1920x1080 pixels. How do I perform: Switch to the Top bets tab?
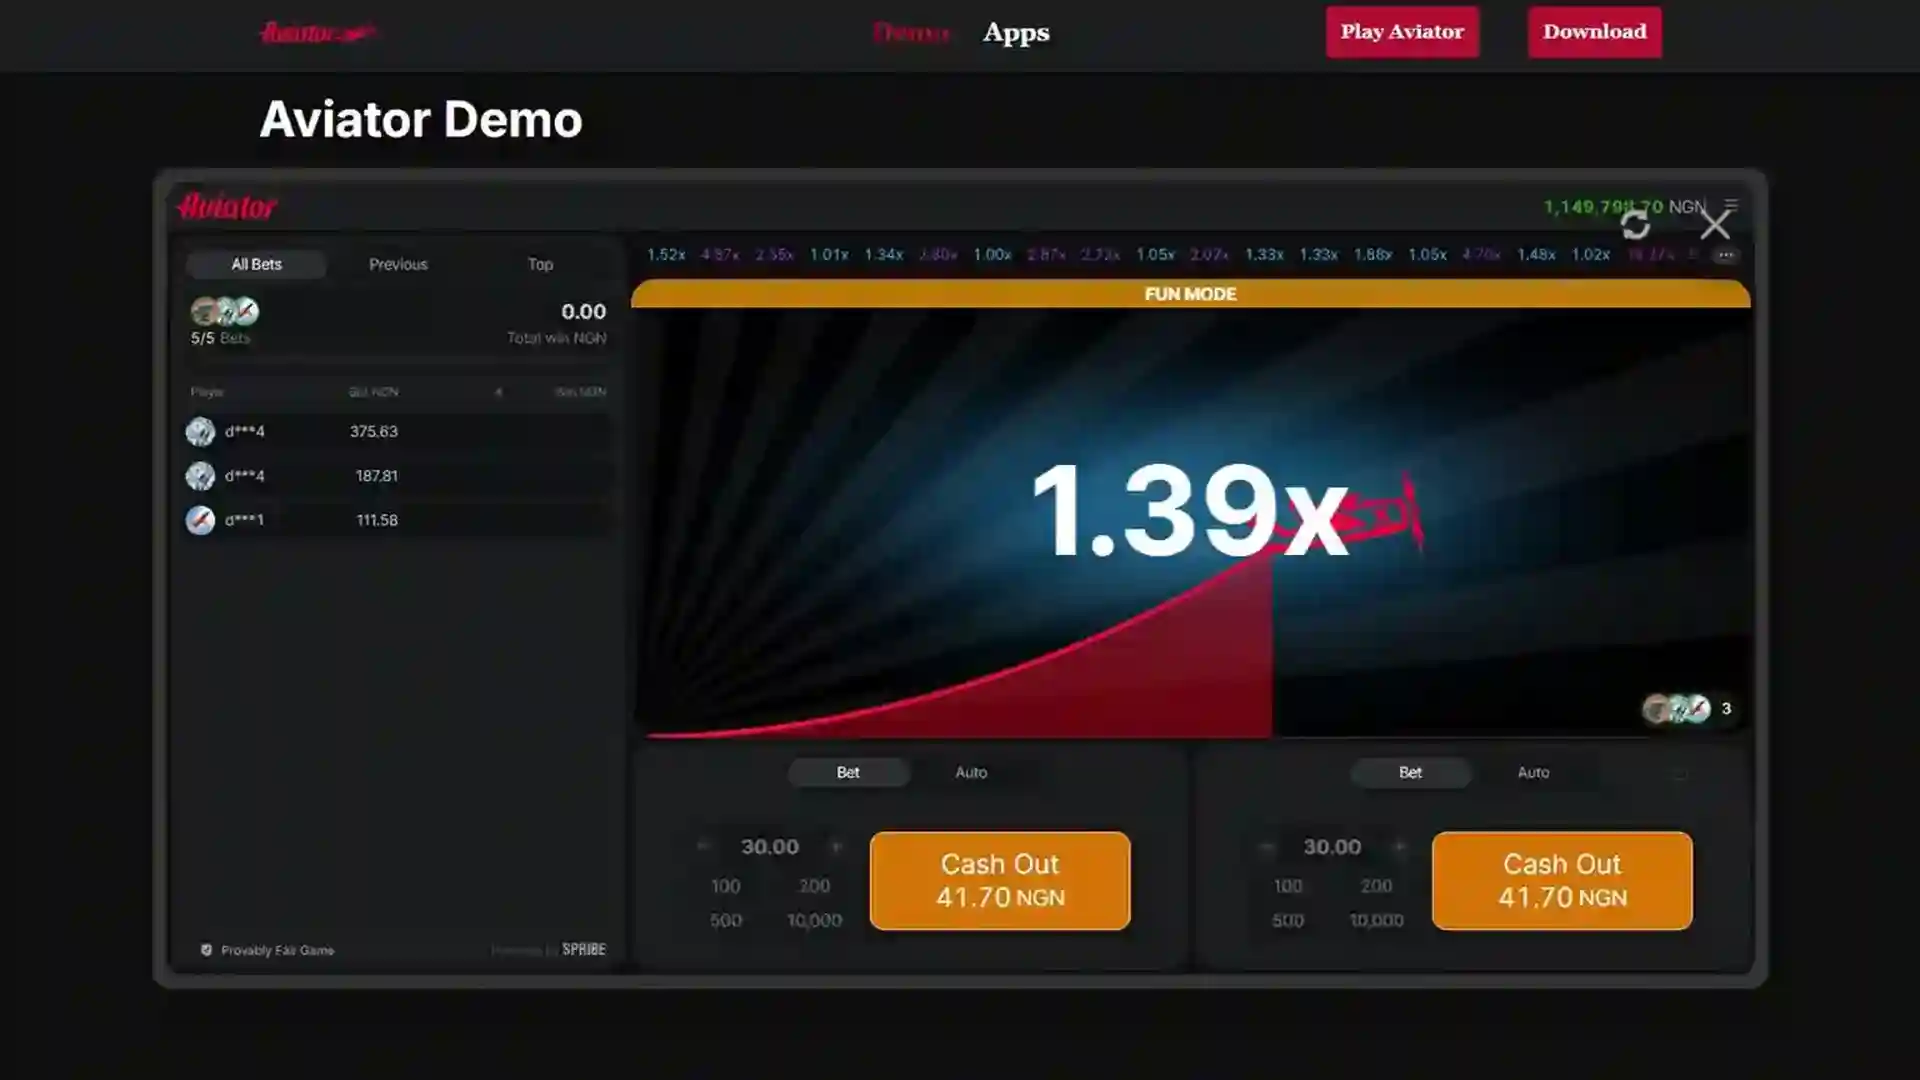click(540, 264)
